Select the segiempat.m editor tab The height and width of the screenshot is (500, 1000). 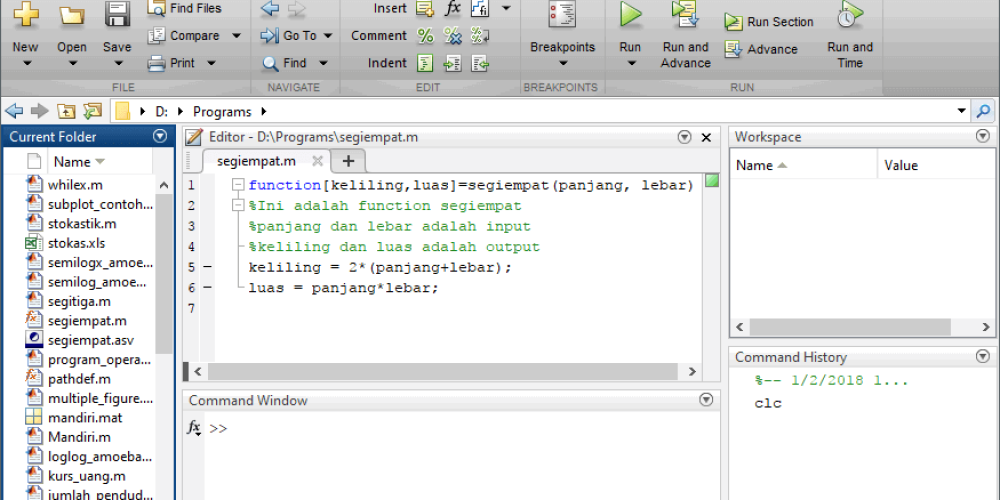pyautogui.click(x=256, y=161)
